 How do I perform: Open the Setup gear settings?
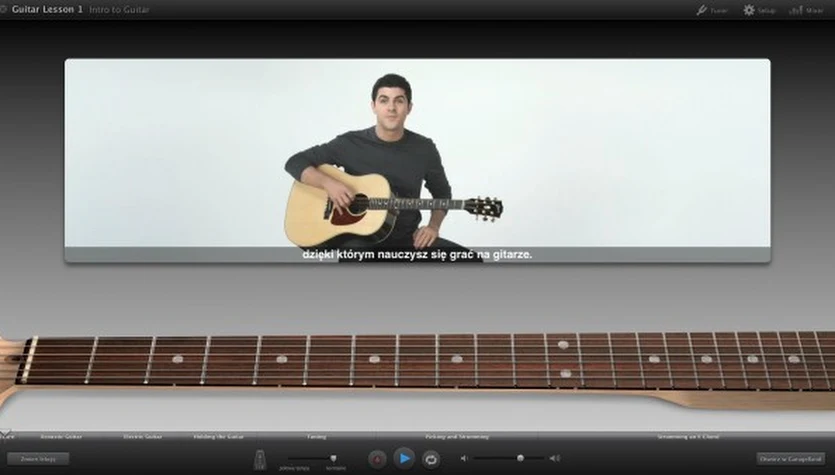(759, 10)
